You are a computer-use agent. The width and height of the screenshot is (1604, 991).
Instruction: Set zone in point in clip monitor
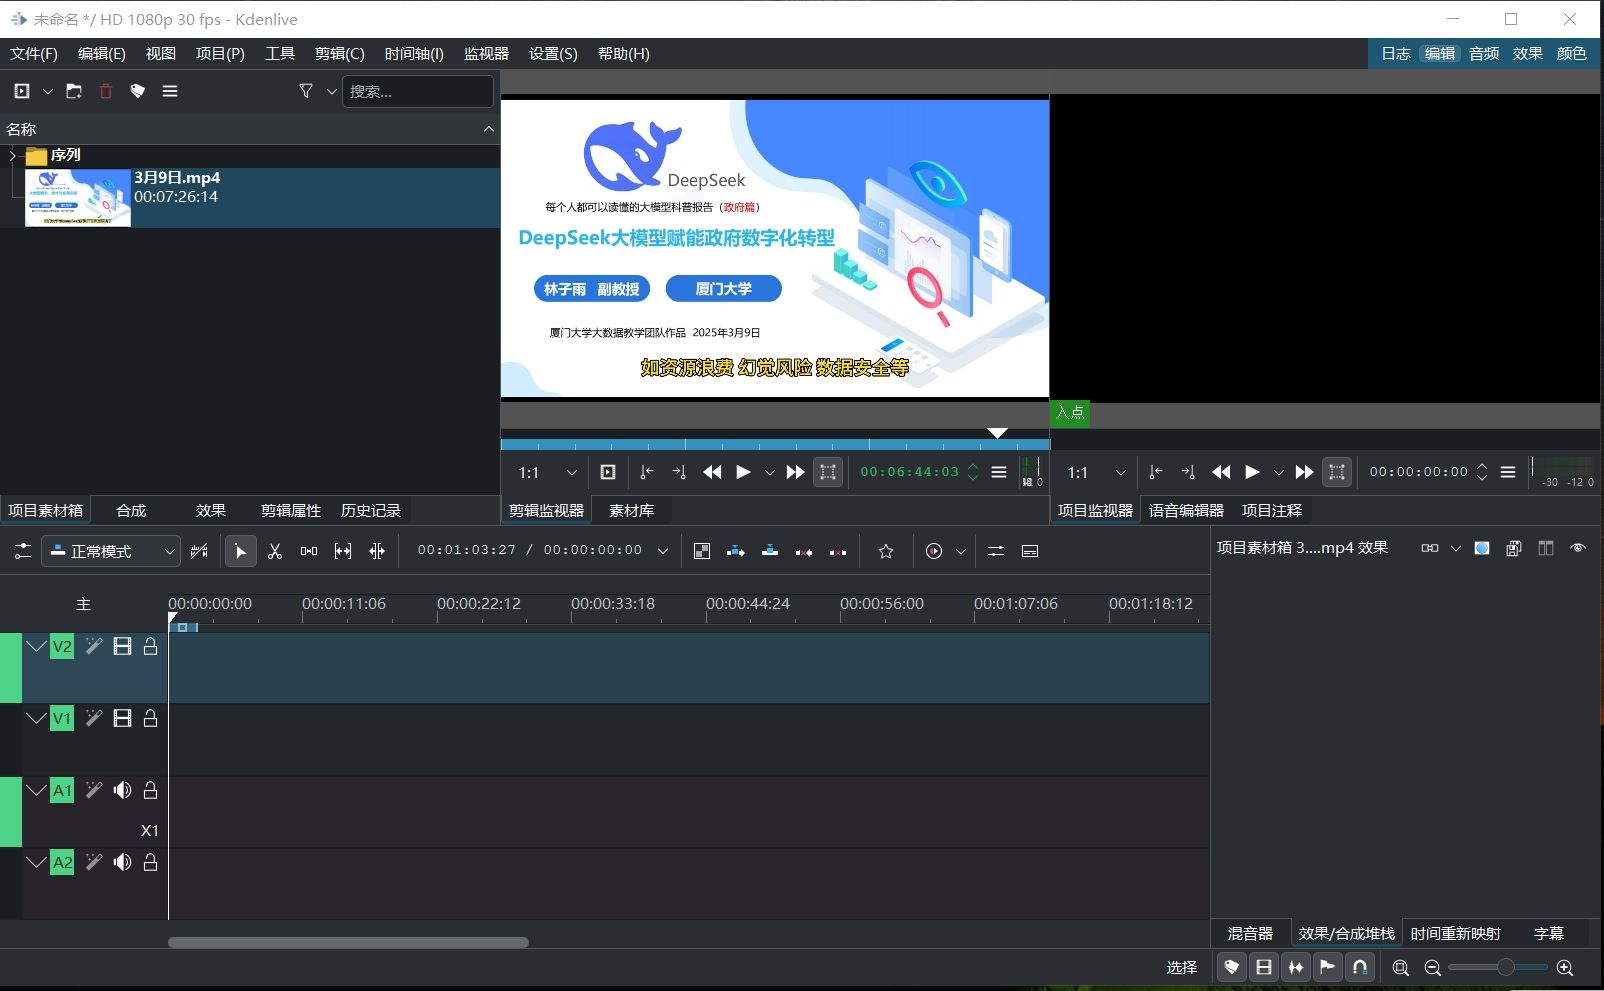tap(647, 472)
